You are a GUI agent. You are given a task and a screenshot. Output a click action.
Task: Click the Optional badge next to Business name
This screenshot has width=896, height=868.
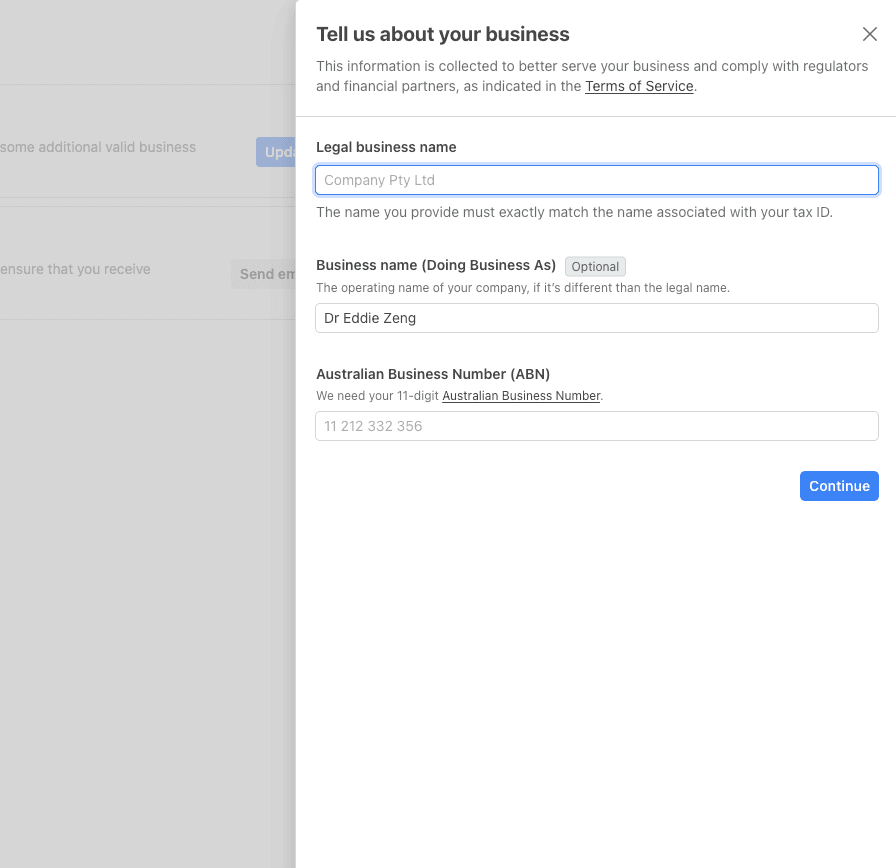(x=595, y=266)
